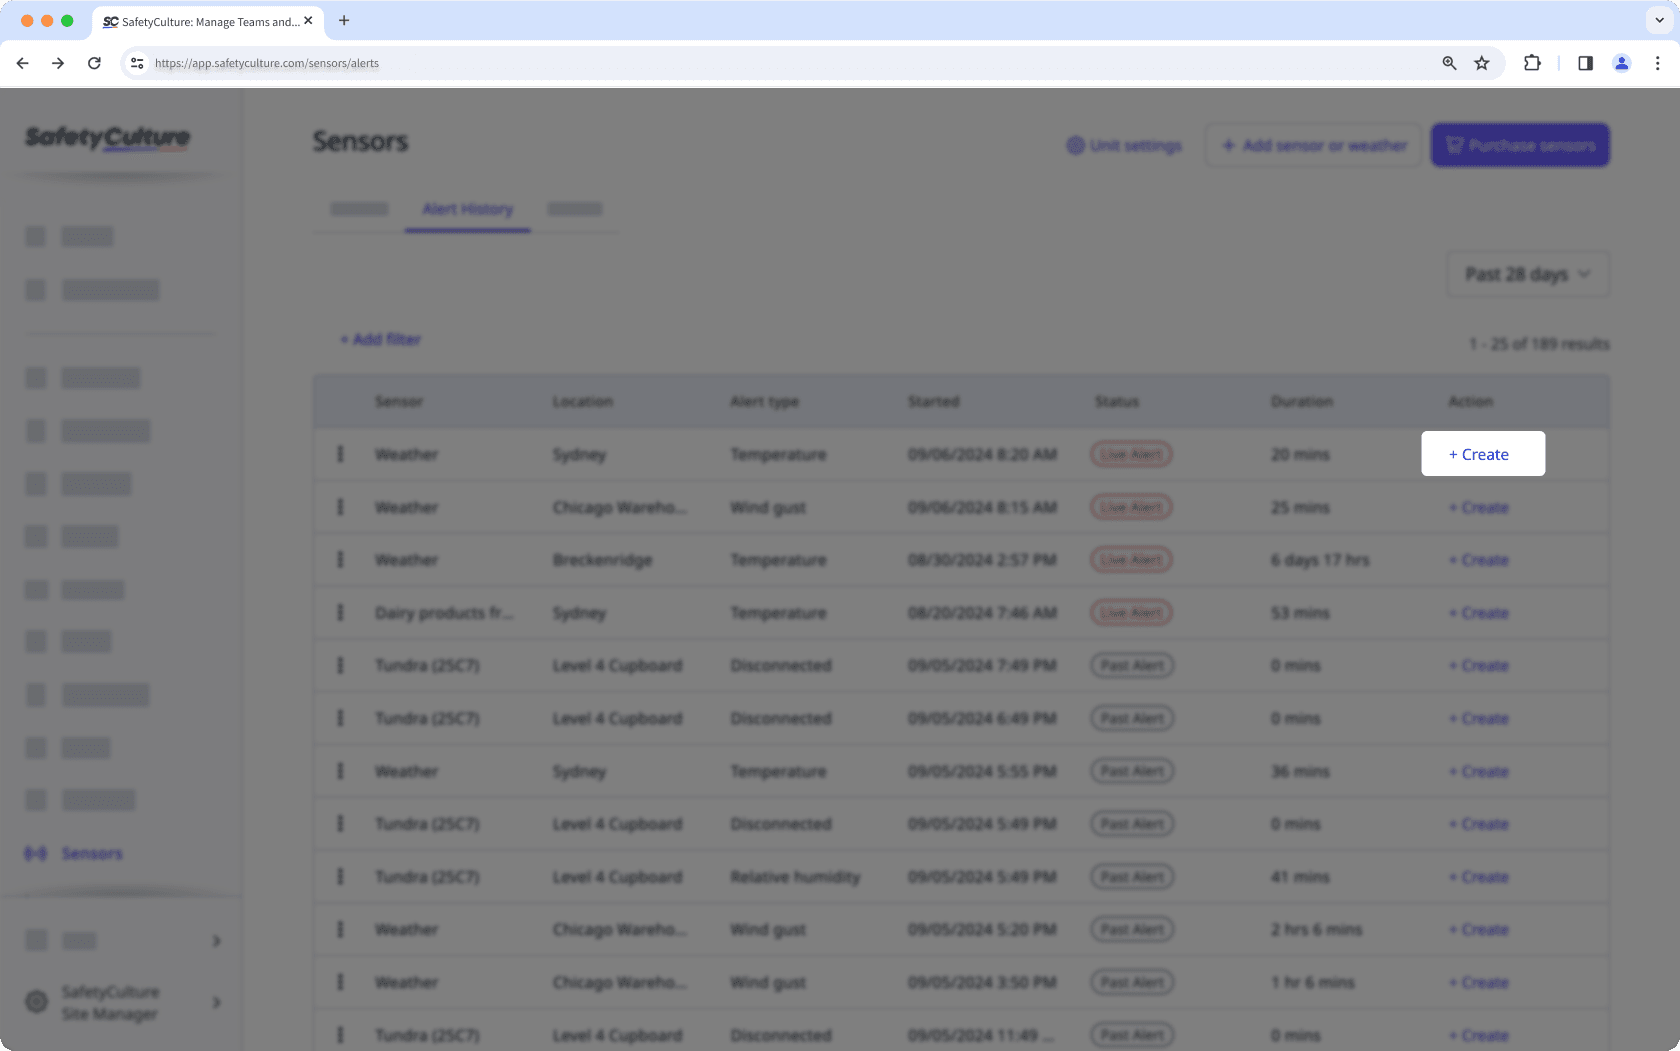Switch to the Alert History tab
Viewport: 1680px width, 1051px height.
tap(466, 209)
